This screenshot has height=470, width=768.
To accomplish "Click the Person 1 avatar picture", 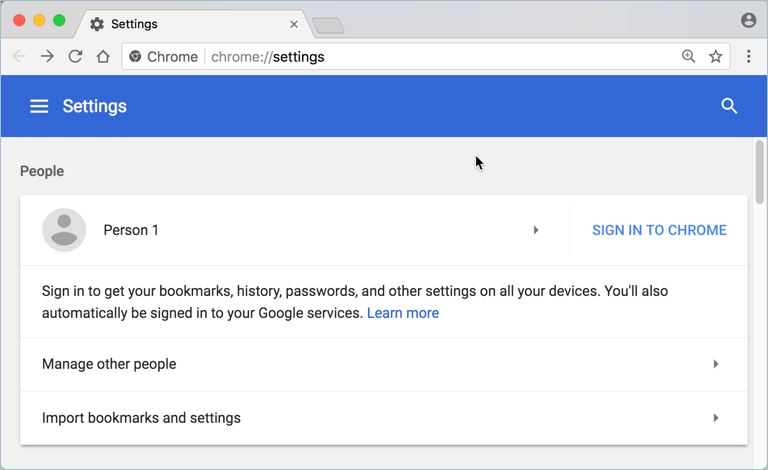I will (64, 230).
